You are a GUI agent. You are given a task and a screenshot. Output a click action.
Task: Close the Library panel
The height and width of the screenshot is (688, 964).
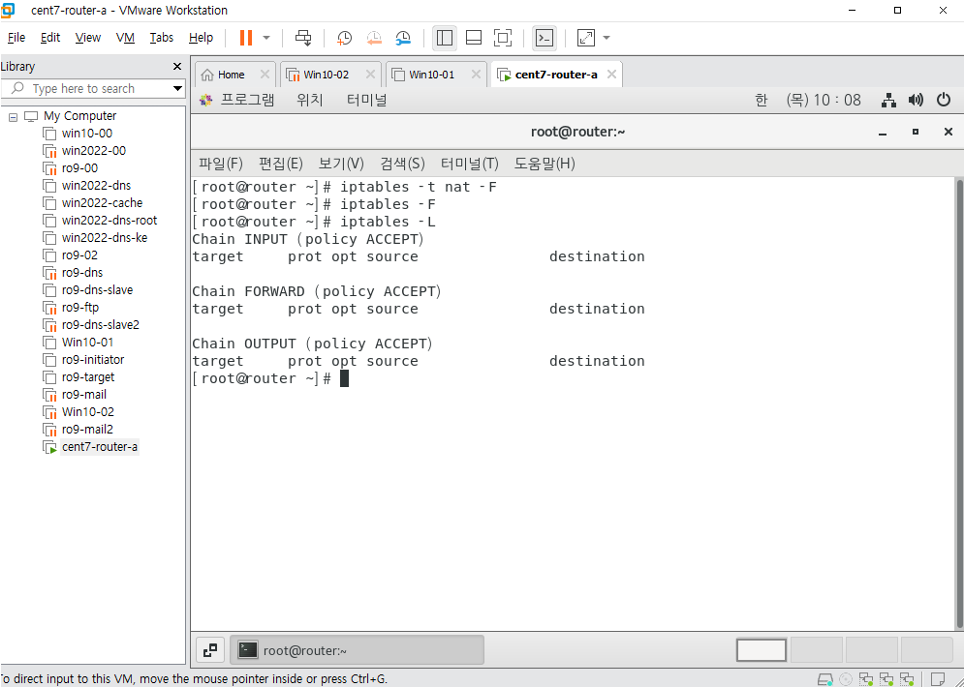[x=177, y=66]
